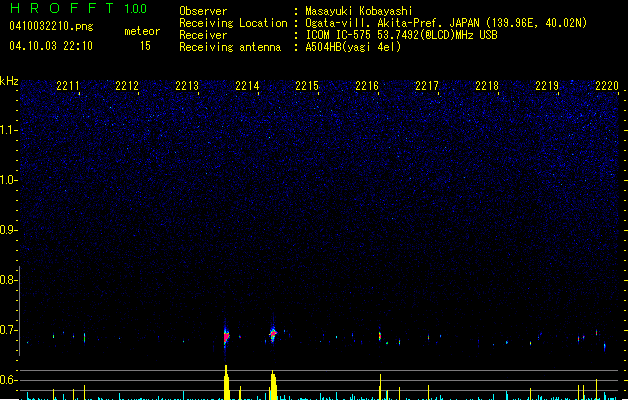Click the 'Observer' field label

click(x=203, y=11)
